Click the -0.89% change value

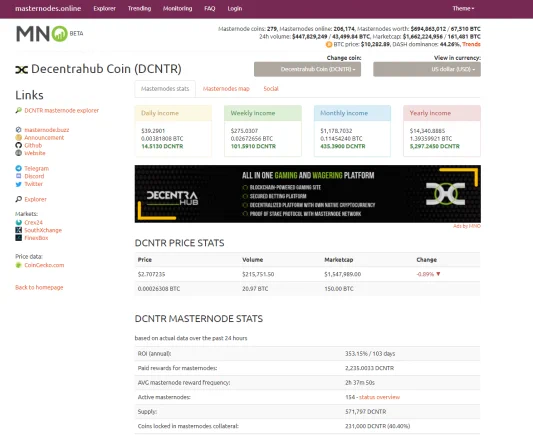(x=425, y=274)
